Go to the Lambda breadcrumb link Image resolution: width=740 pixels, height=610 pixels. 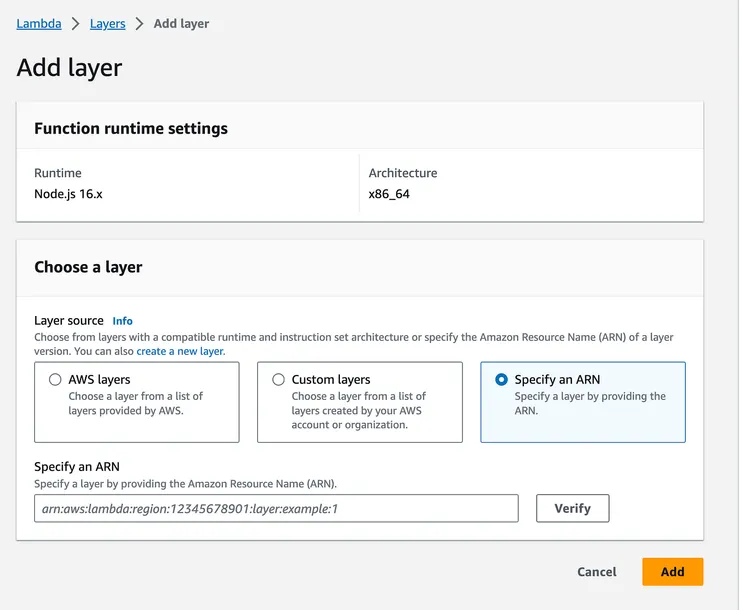[39, 23]
